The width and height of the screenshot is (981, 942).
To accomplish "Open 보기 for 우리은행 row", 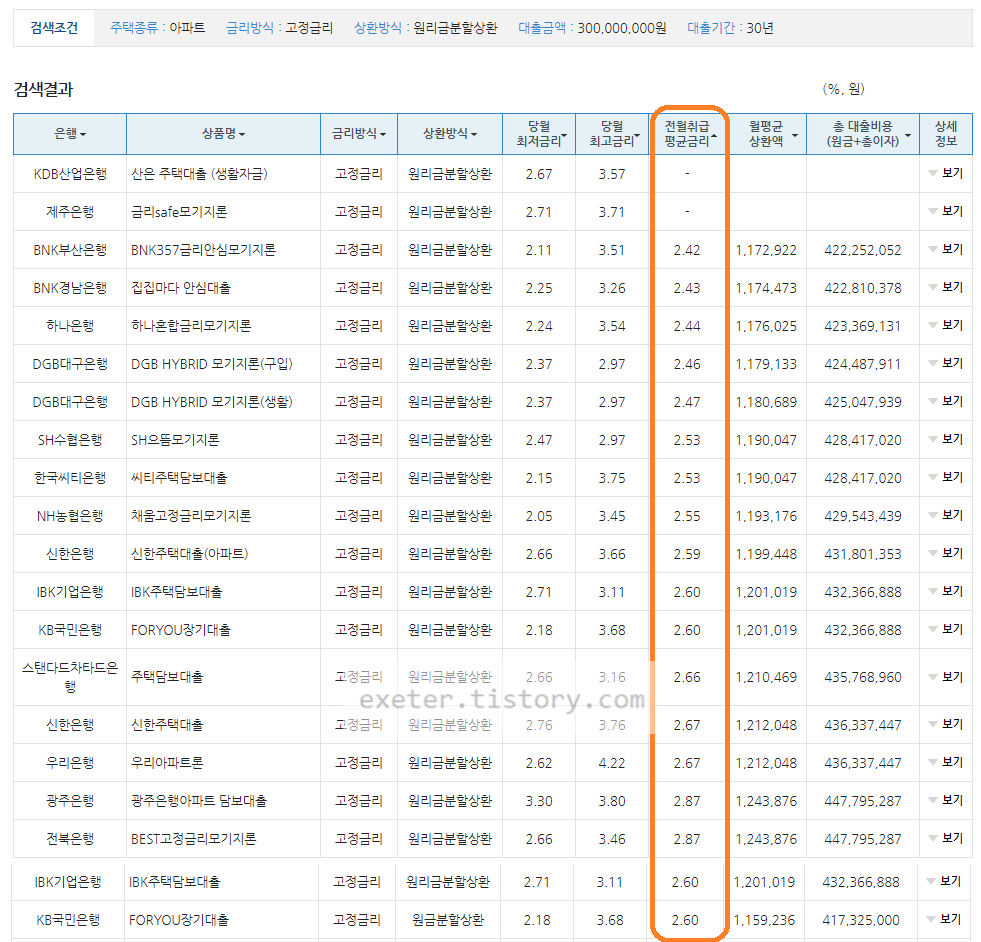I will pyautogui.click(x=946, y=762).
